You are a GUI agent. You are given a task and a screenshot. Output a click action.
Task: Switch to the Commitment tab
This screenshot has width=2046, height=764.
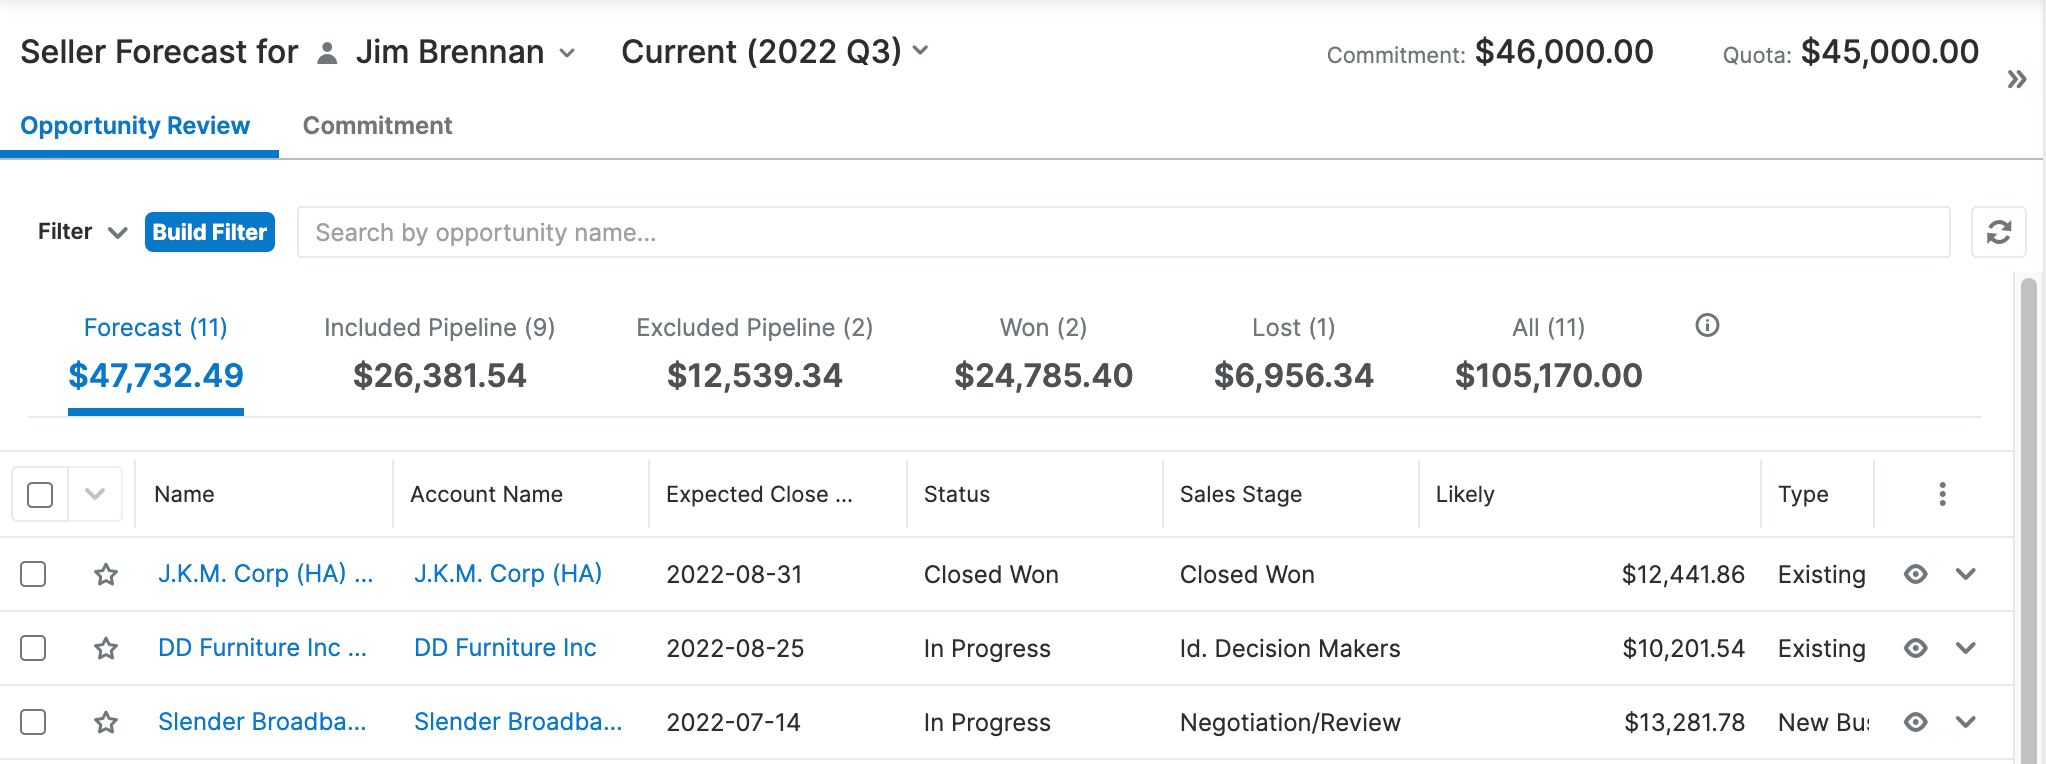tap(377, 126)
